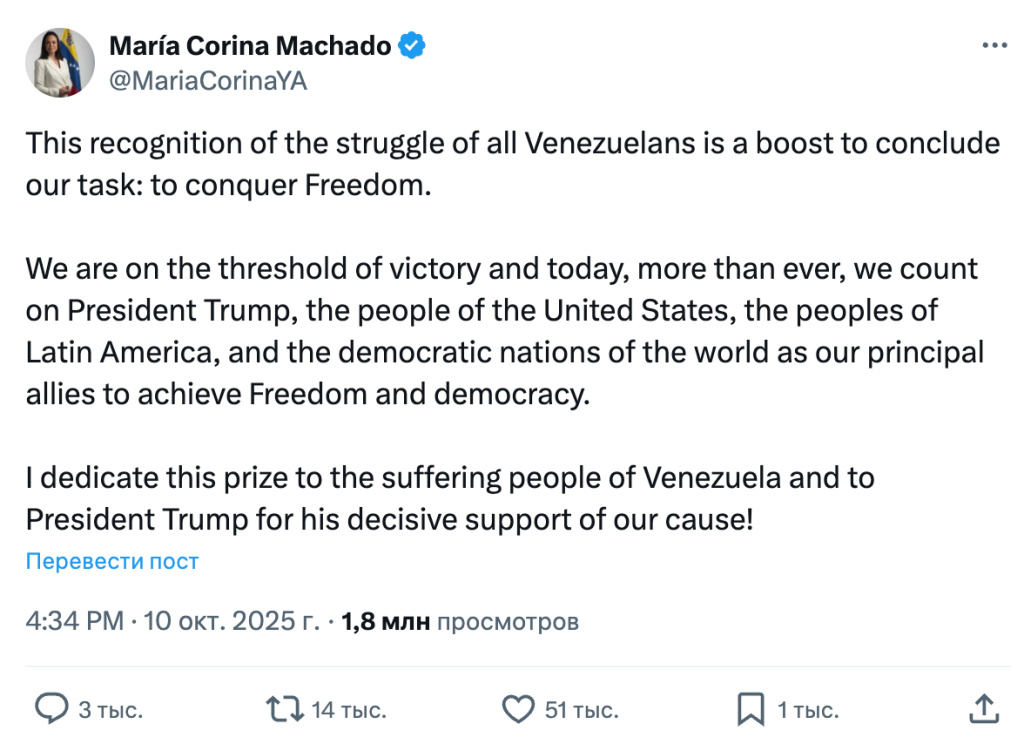The image size is (1024, 744).
Task: Click the "Перевести пост" translate link
Action: pos(112,561)
